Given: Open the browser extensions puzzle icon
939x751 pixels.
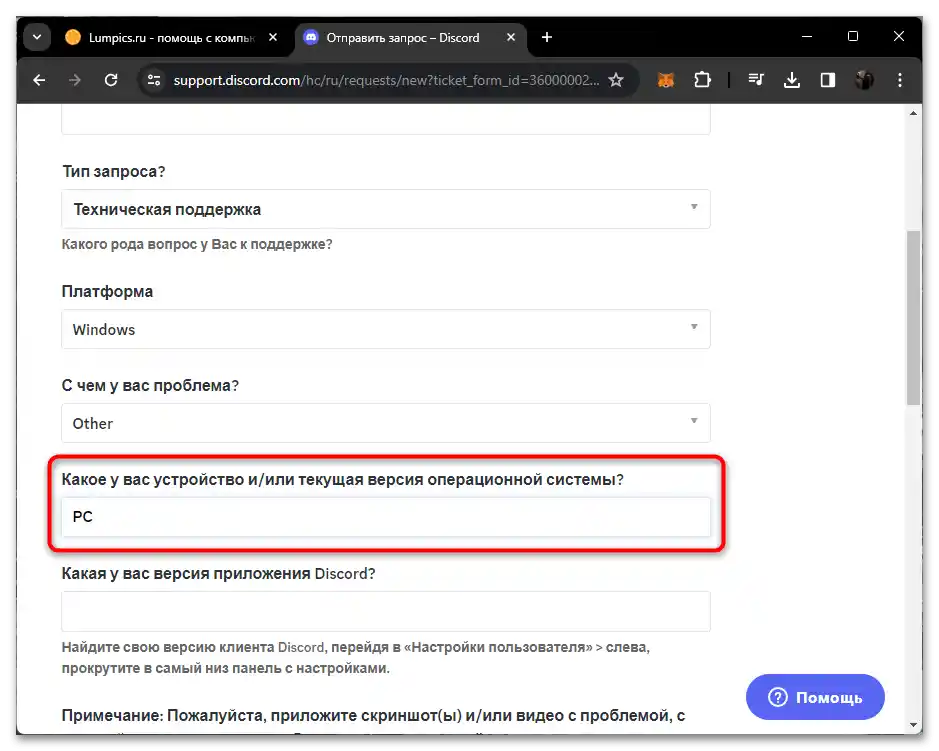Looking at the screenshot, I should pyautogui.click(x=702, y=80).
